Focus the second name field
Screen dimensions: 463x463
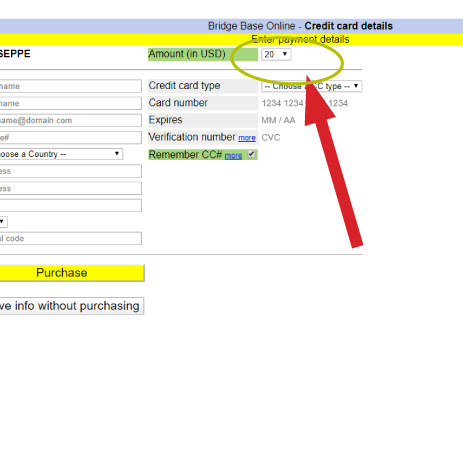[71, 103]
